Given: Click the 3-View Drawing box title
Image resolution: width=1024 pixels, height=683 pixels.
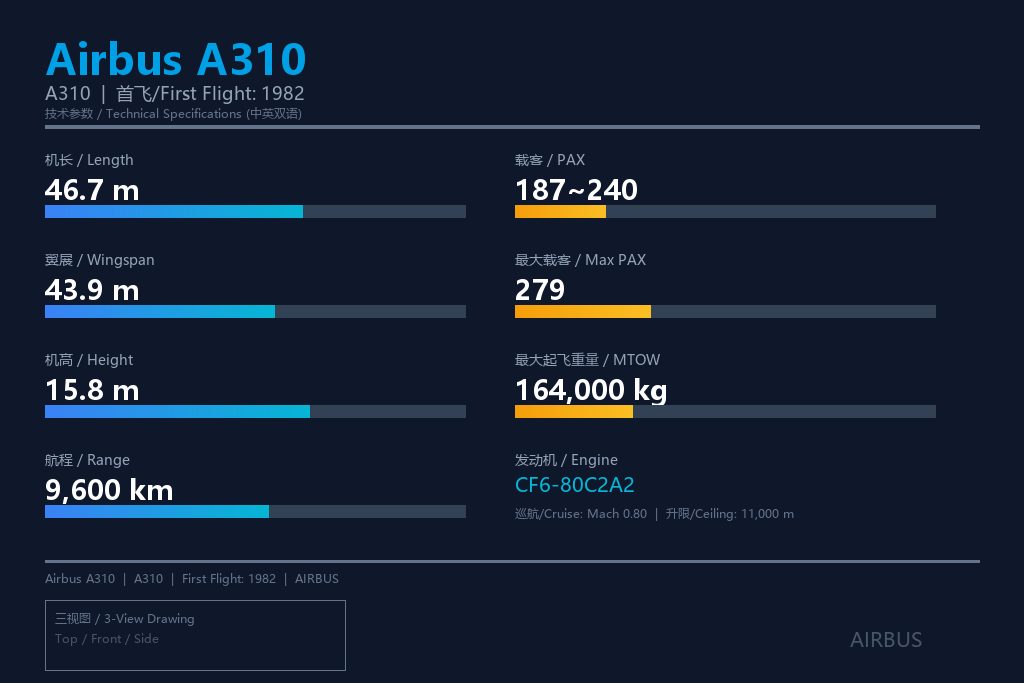Looking at the screenshot, I should click(x=125, y=618).
